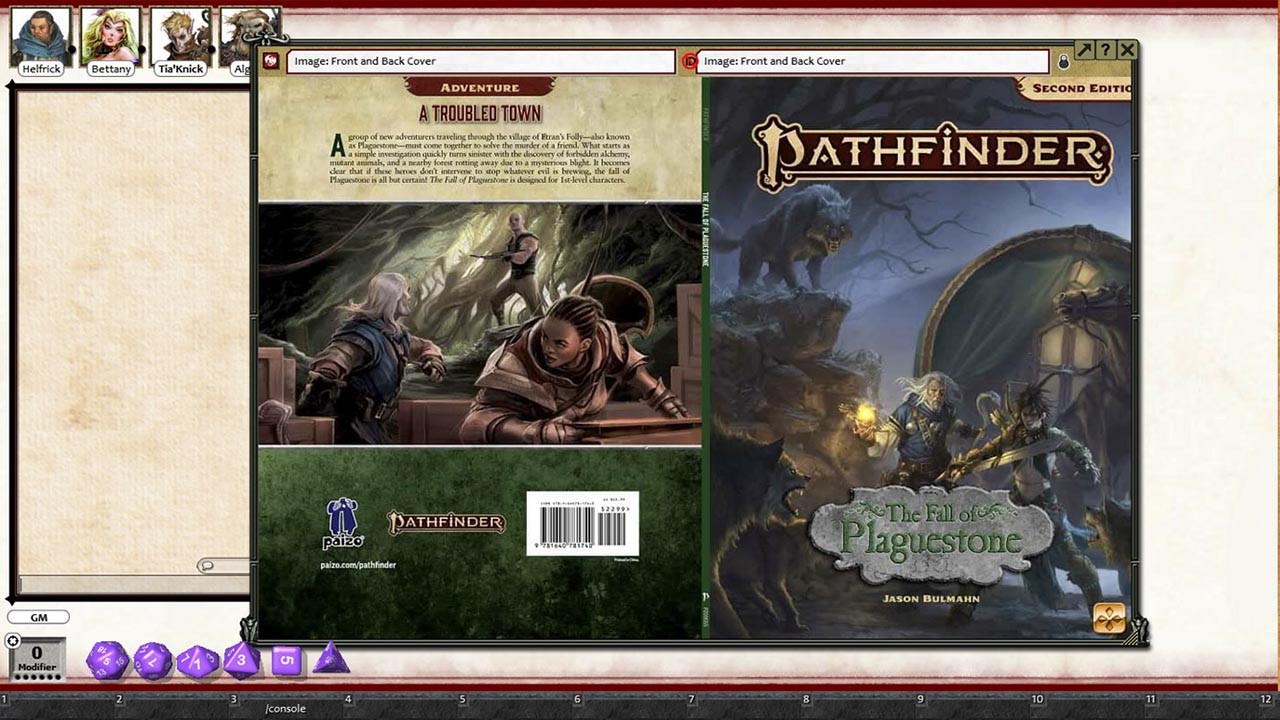Toggle the red ID marker on the image title

coord(689,61)
